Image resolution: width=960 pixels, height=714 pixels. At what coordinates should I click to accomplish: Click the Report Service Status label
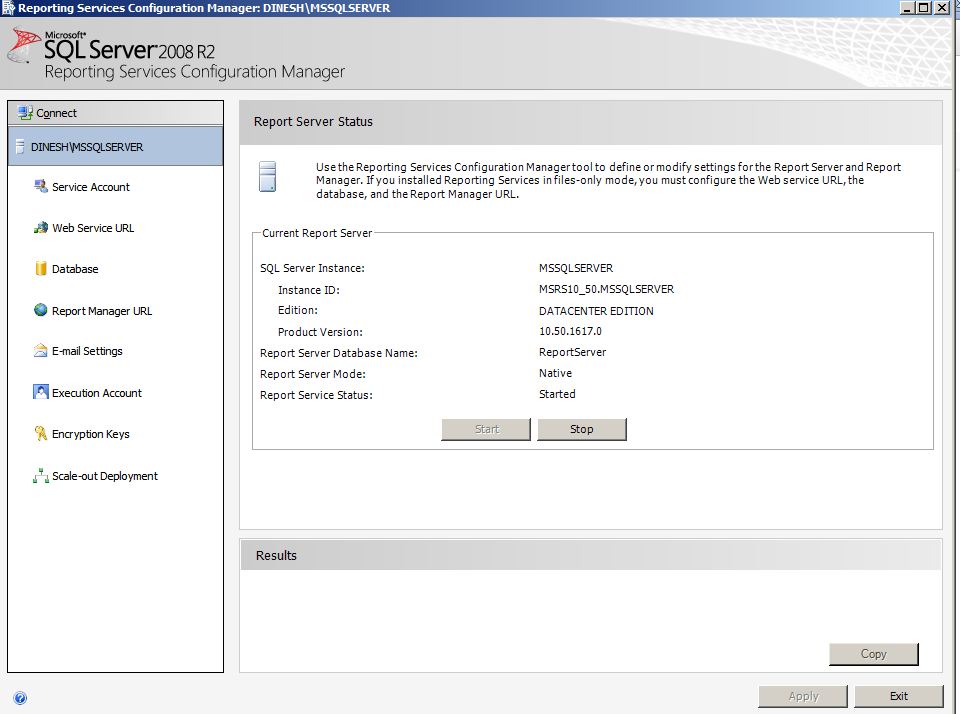(316, 395)
